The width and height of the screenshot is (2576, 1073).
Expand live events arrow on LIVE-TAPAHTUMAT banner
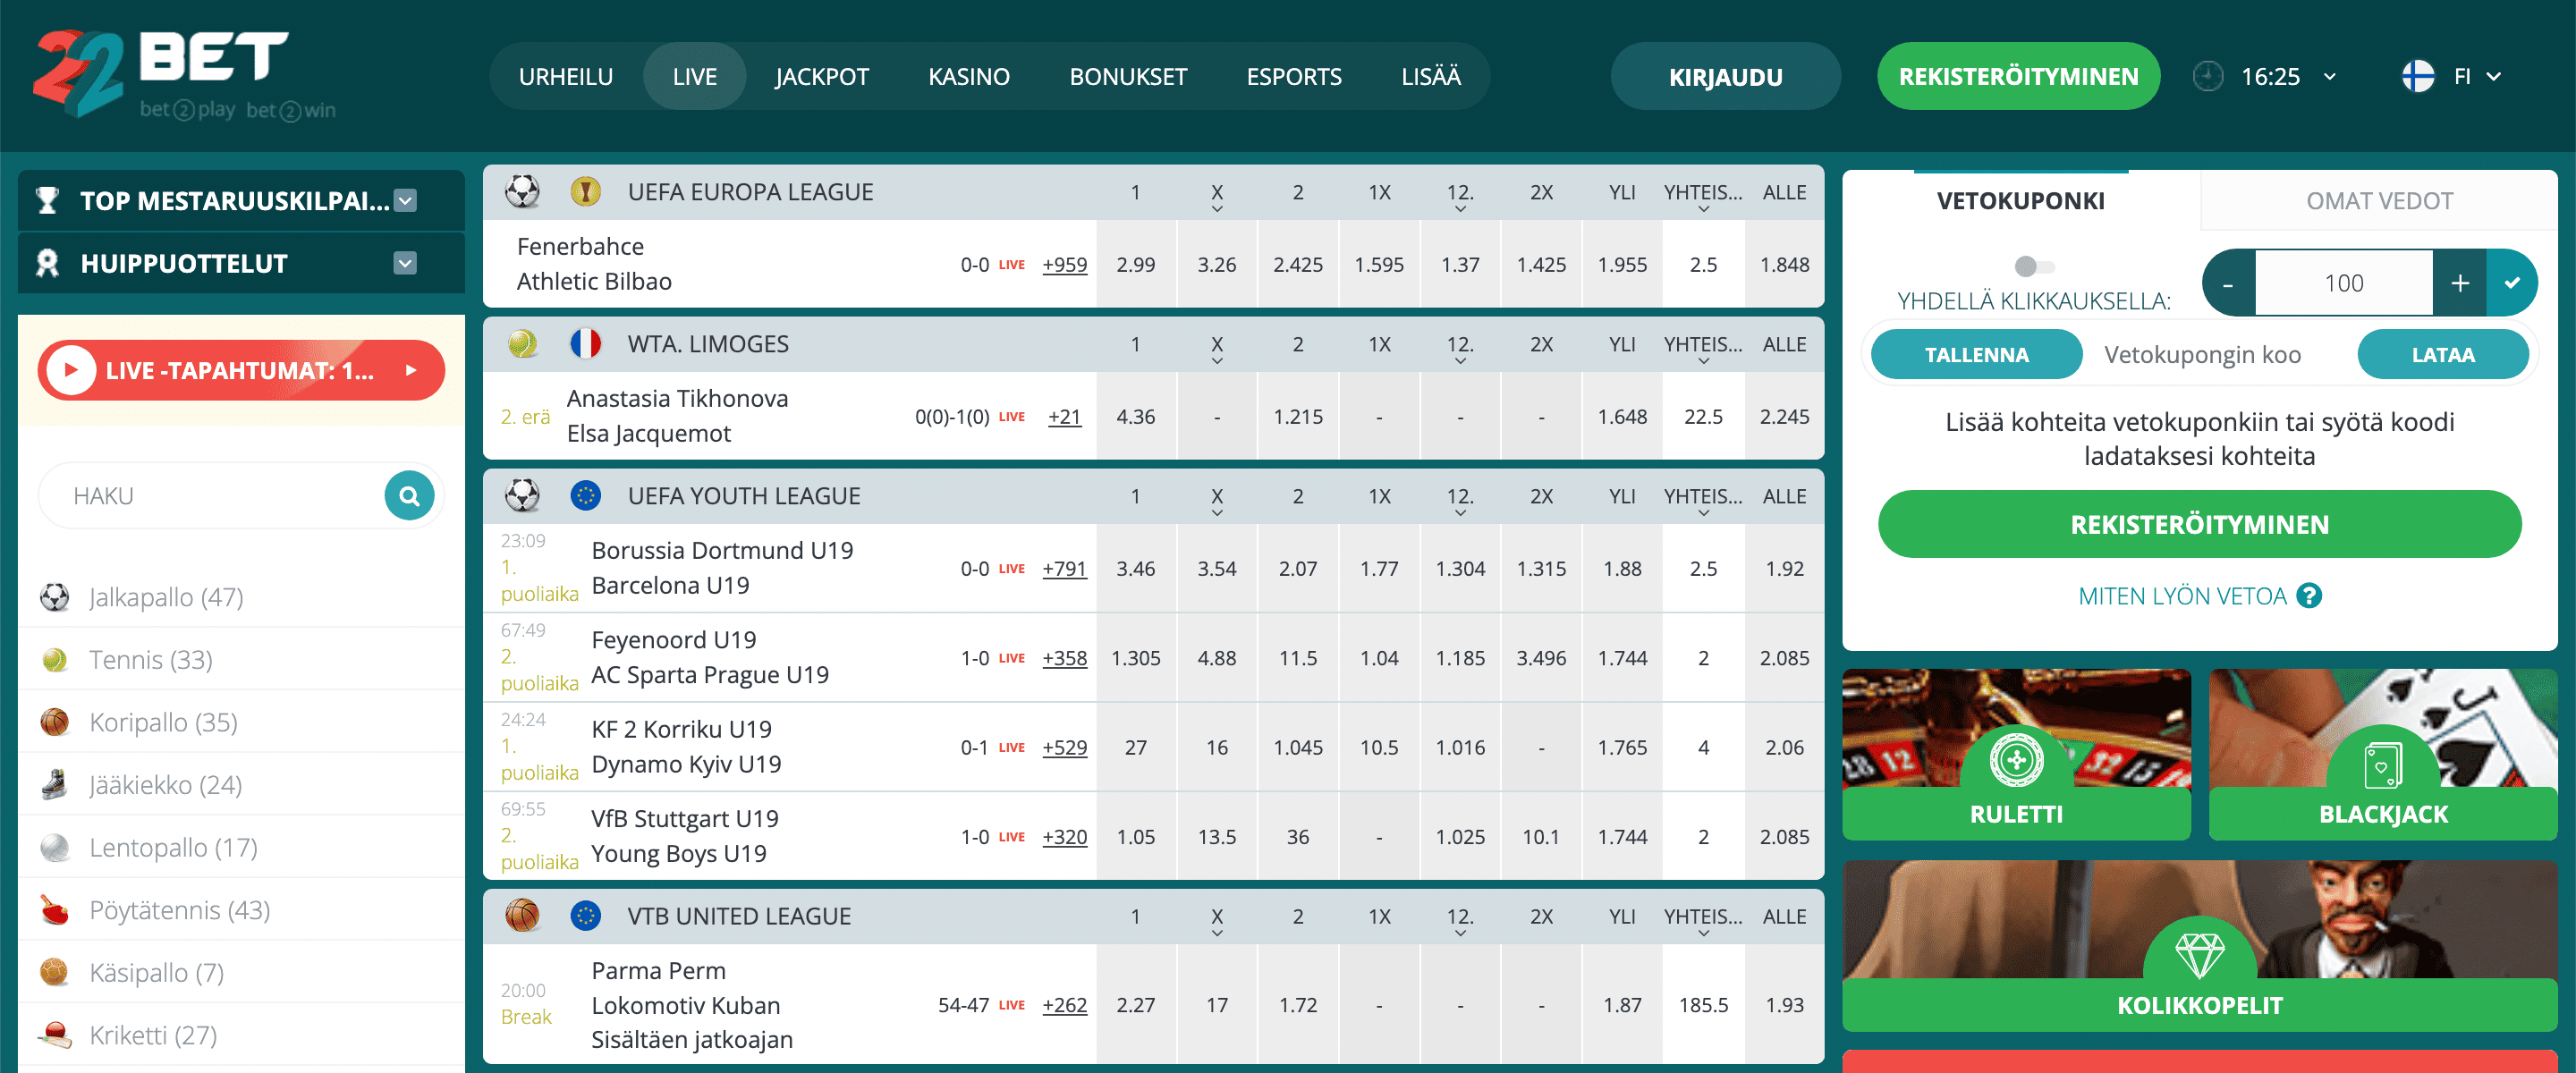(x=411, y=370)
